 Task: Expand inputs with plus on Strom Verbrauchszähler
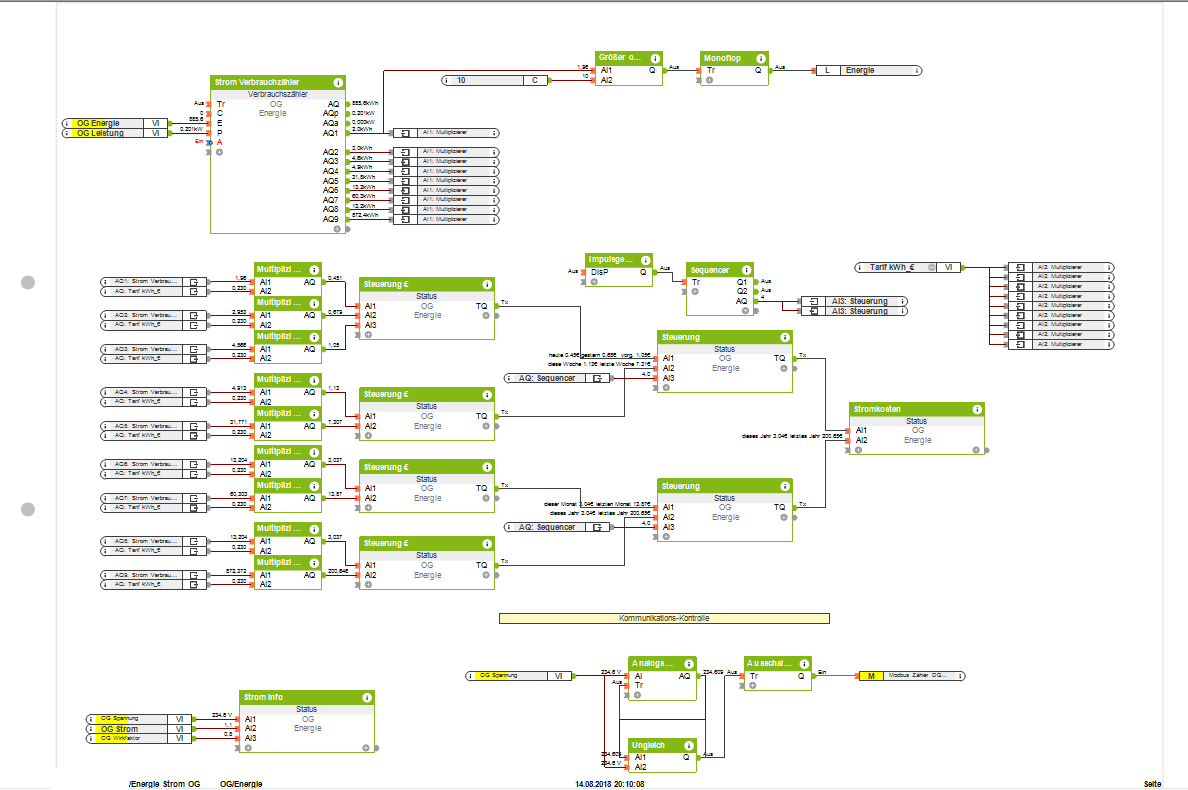pyautogui.click(x=219, y=152)
